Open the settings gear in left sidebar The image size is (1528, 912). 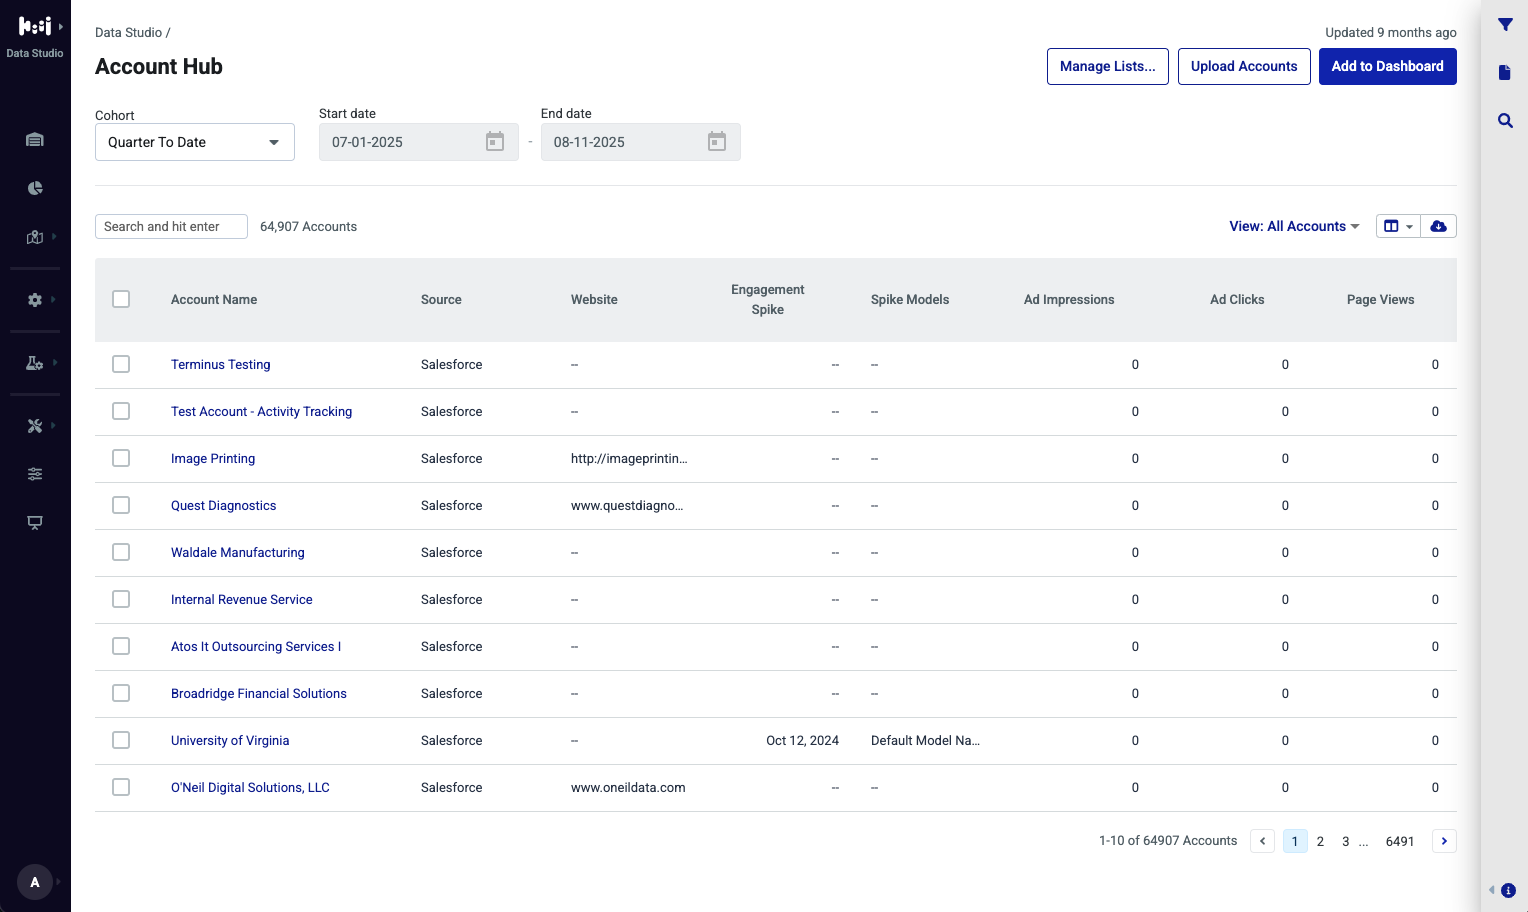35,300
